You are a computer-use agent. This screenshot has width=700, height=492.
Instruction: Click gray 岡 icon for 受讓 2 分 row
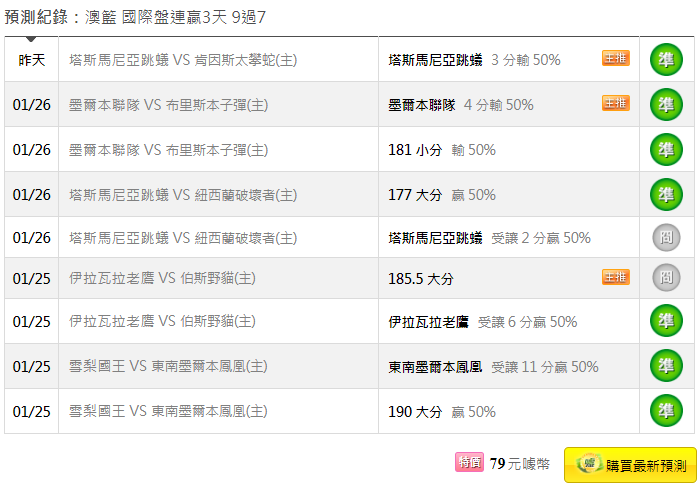coord(666,237)
